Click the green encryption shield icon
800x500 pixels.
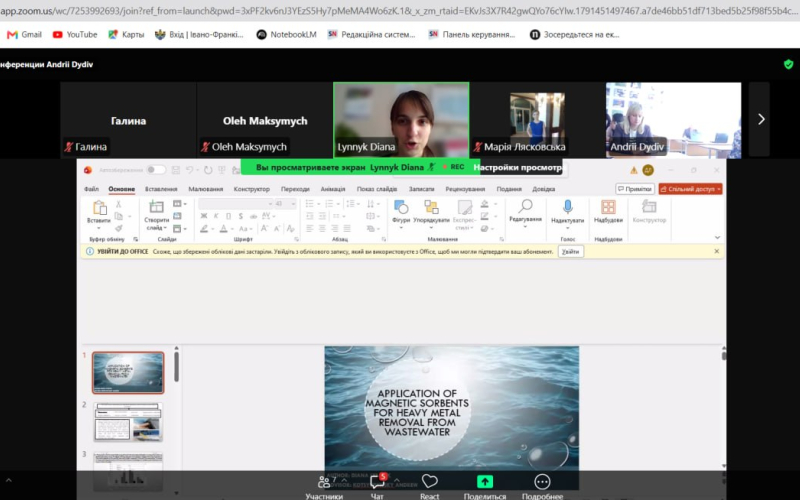[x=788, y=64]
